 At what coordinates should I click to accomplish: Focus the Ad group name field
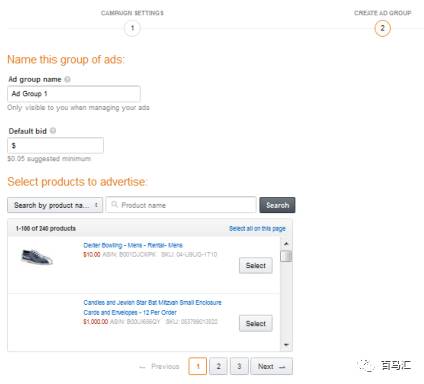click(x=74, y=94)
